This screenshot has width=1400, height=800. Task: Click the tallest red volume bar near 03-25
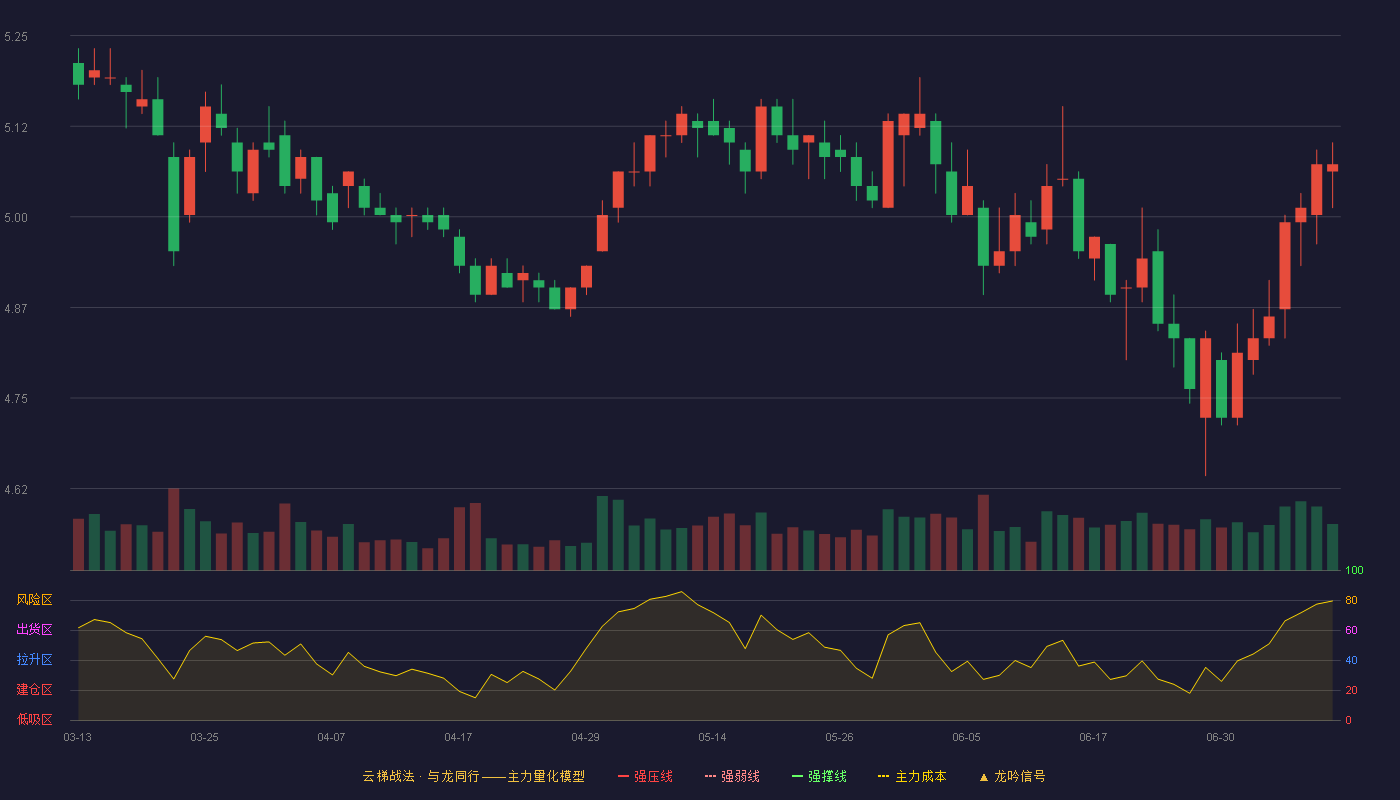pos(174,529)
